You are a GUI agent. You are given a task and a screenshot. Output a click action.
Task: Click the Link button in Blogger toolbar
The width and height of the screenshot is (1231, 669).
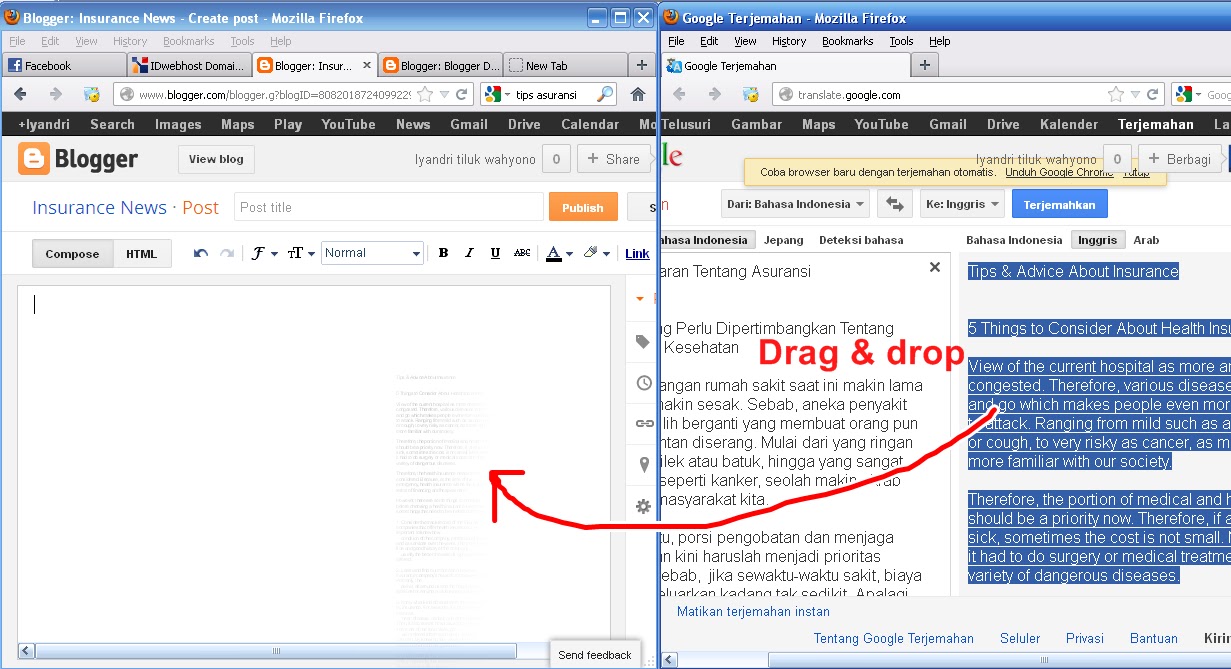point(637,253)
